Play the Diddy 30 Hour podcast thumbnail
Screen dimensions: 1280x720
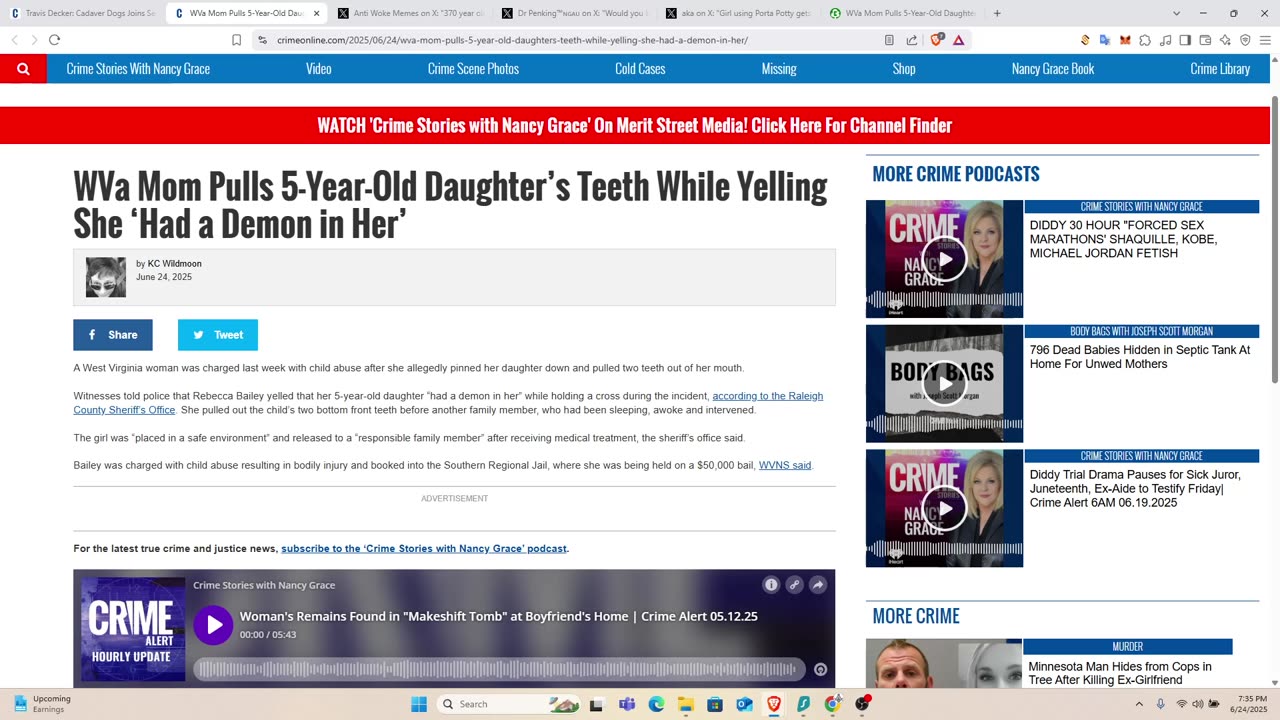pos(944,259)
